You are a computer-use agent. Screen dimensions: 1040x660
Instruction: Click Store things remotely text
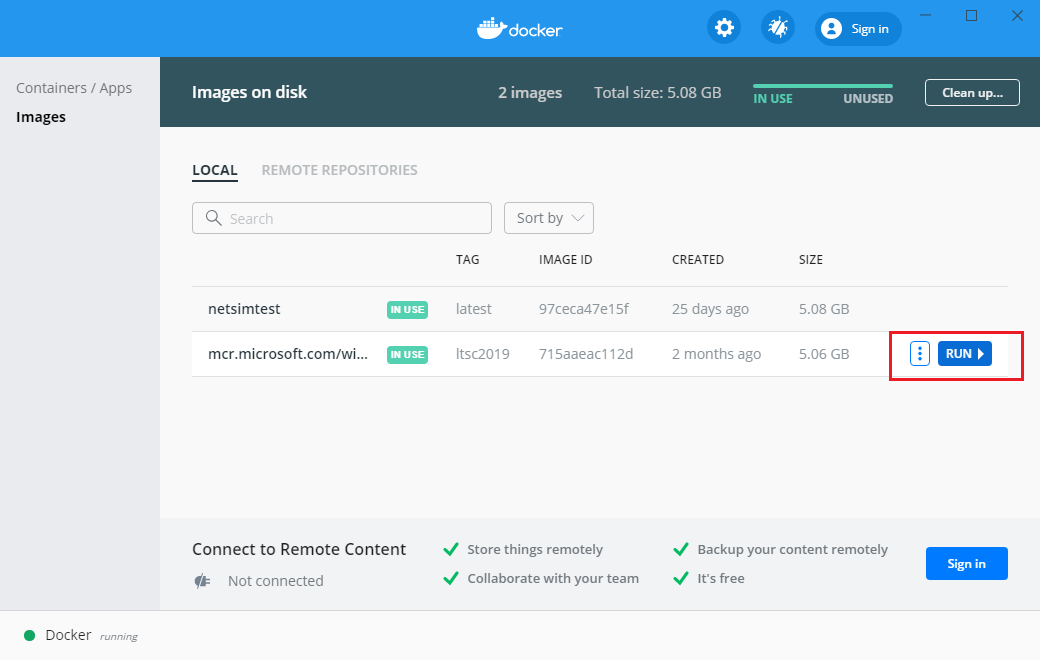[535, 549]
